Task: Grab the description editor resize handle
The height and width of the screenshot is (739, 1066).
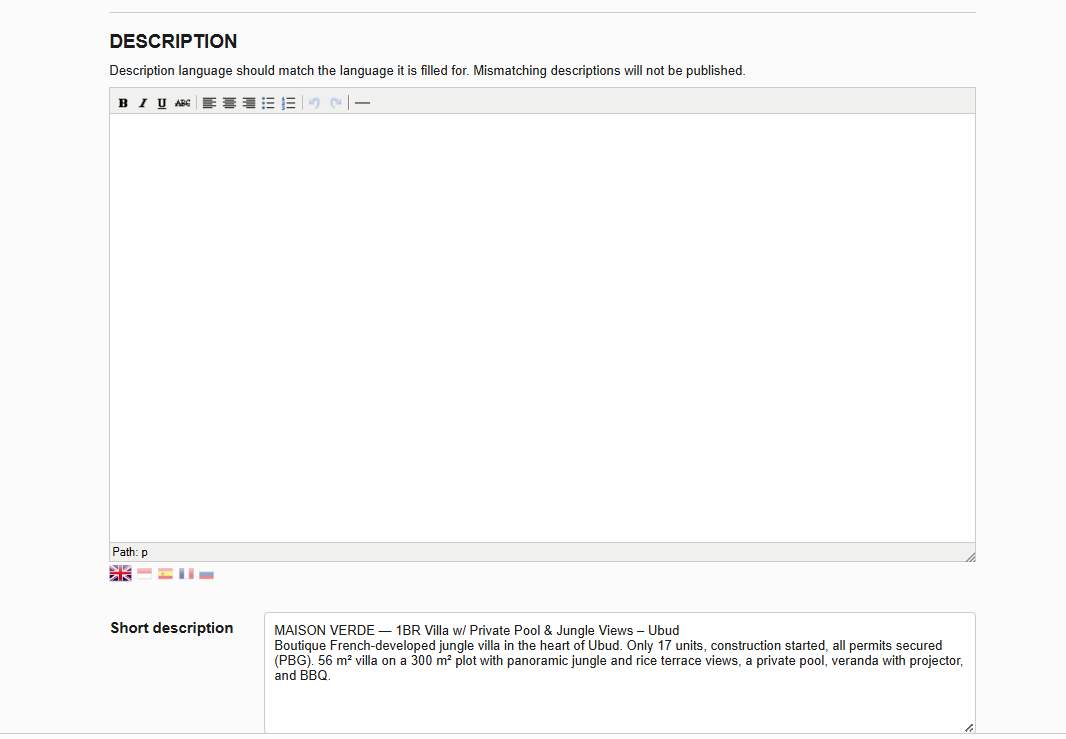Action: pyautogui.click(x=970, y=557)
